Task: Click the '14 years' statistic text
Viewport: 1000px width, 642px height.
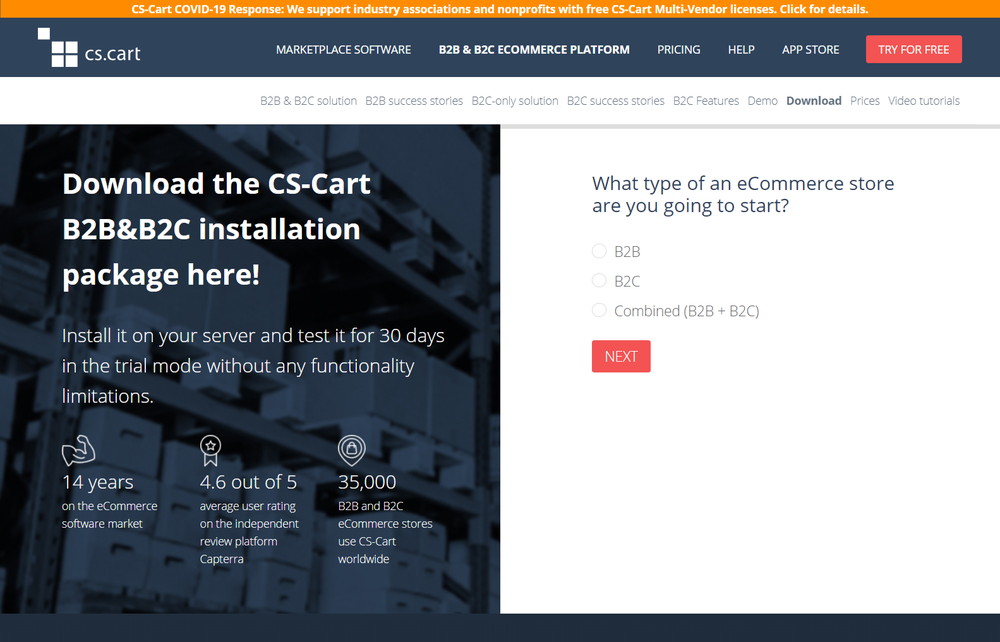Action: click(x=98, y=482)
